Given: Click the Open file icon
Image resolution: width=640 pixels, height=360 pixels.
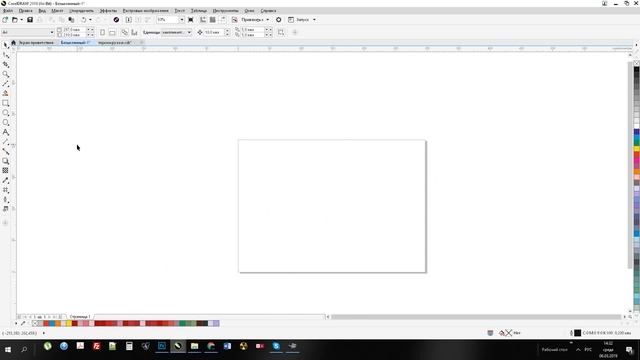Looking at the screenshot, I should [15, 20].
